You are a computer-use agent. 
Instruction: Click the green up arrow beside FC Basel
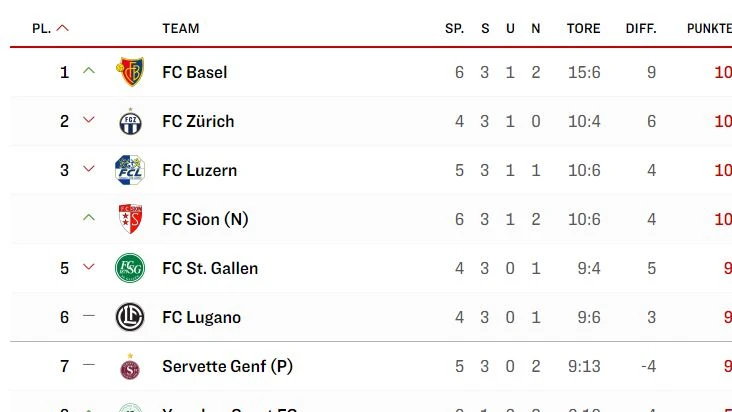[88, 71]
